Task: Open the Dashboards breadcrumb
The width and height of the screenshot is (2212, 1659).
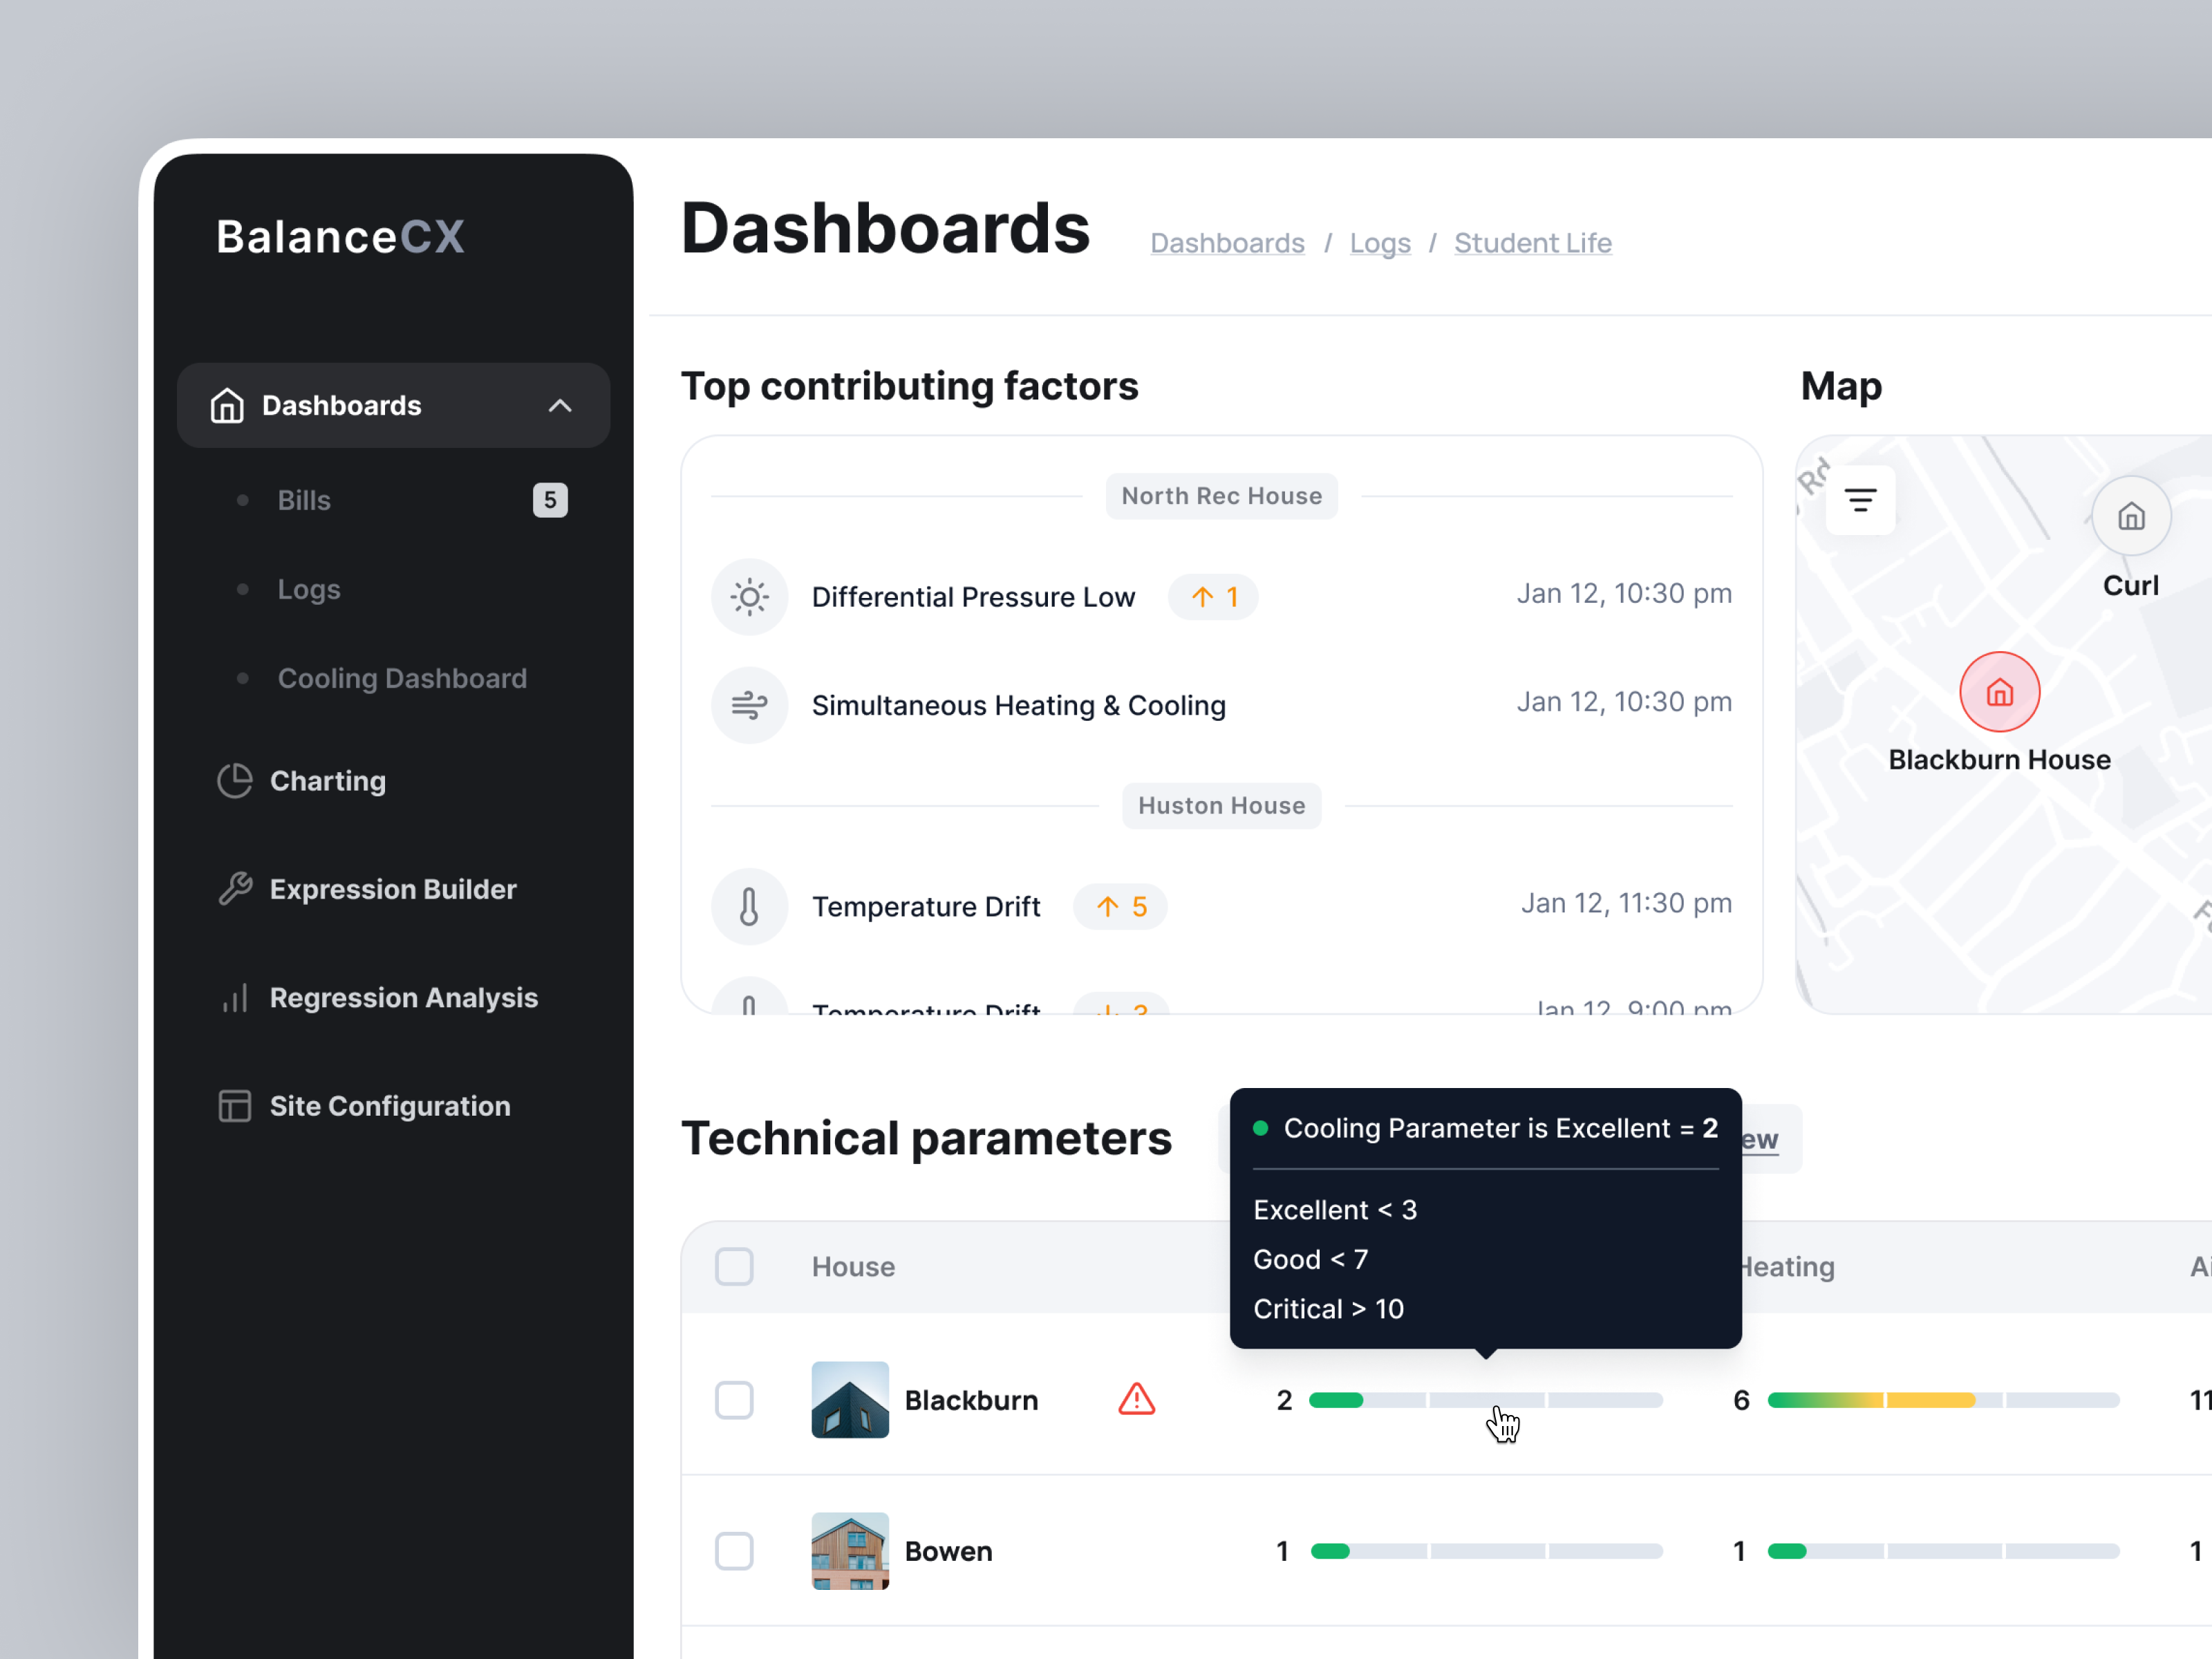Action: click(x=1227, y=242)
